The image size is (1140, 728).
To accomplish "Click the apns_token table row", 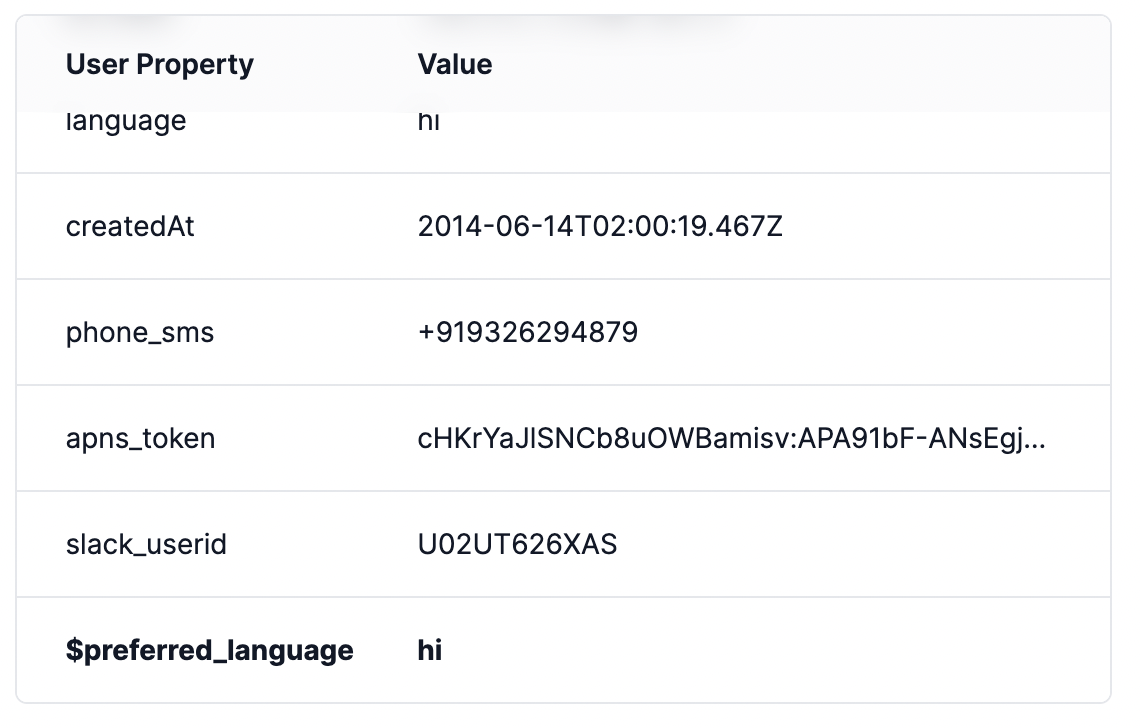I will 563,439.
